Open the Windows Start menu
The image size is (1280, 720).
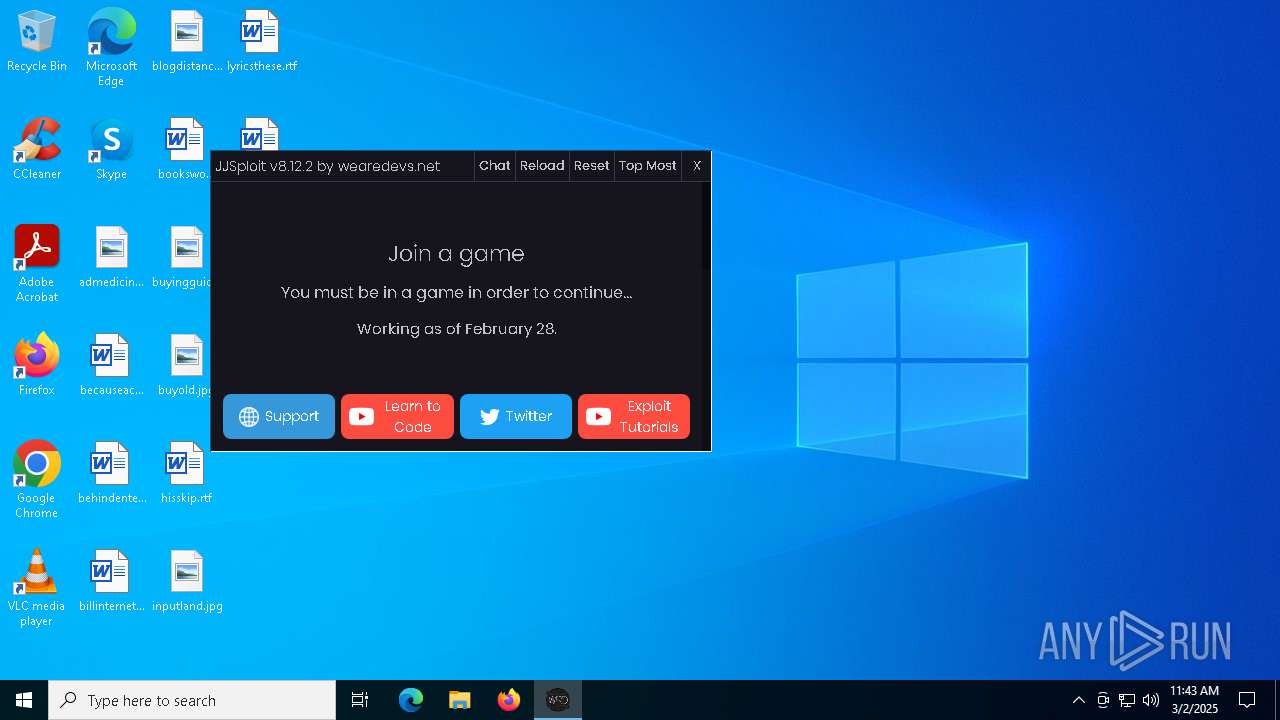click(x=24, y=700)
